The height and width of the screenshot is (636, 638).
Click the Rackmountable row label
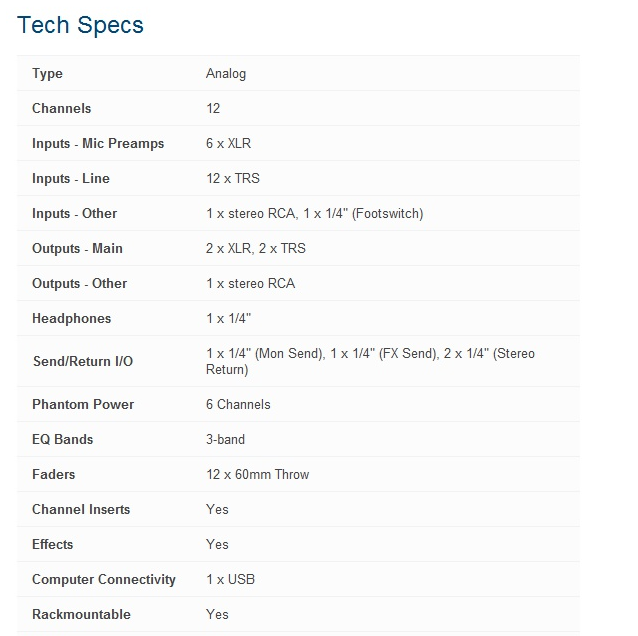click(81, 614)
